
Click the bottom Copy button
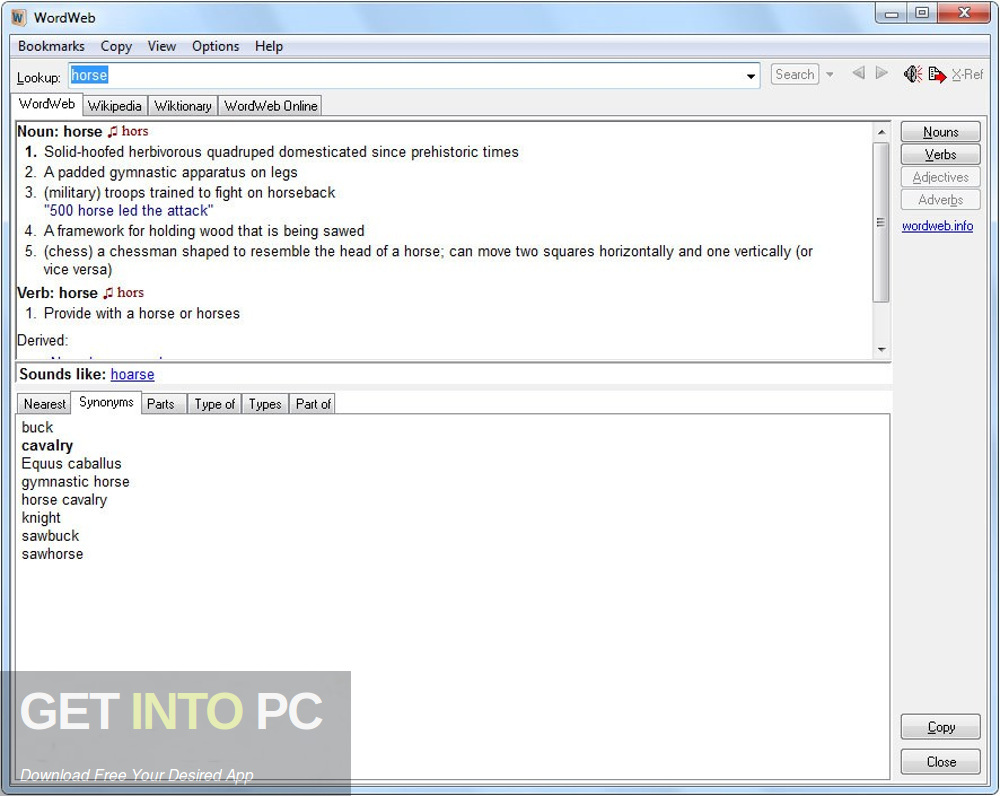(x=941, y=727)
